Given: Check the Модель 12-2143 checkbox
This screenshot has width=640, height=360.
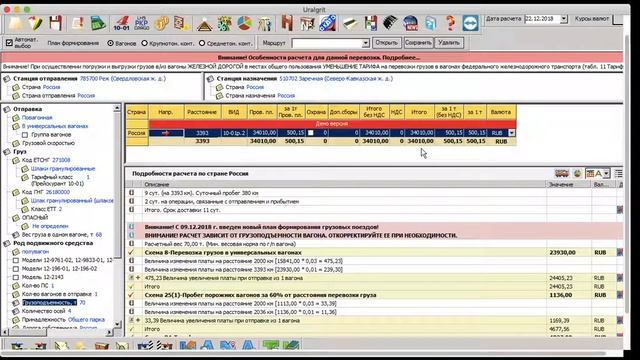Looking at the screenshot, I should point(16,277).
